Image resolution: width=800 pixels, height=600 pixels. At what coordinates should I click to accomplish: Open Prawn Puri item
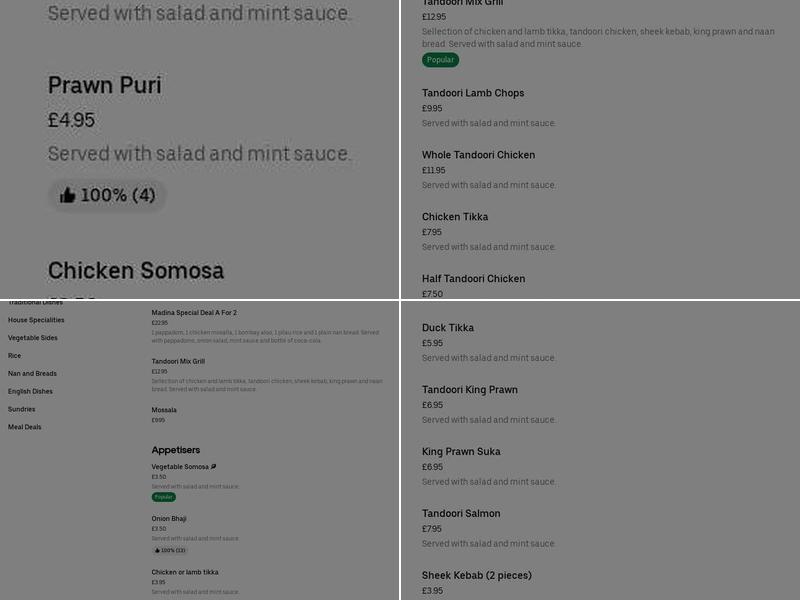pyautogui.click(x=105, y=86)
